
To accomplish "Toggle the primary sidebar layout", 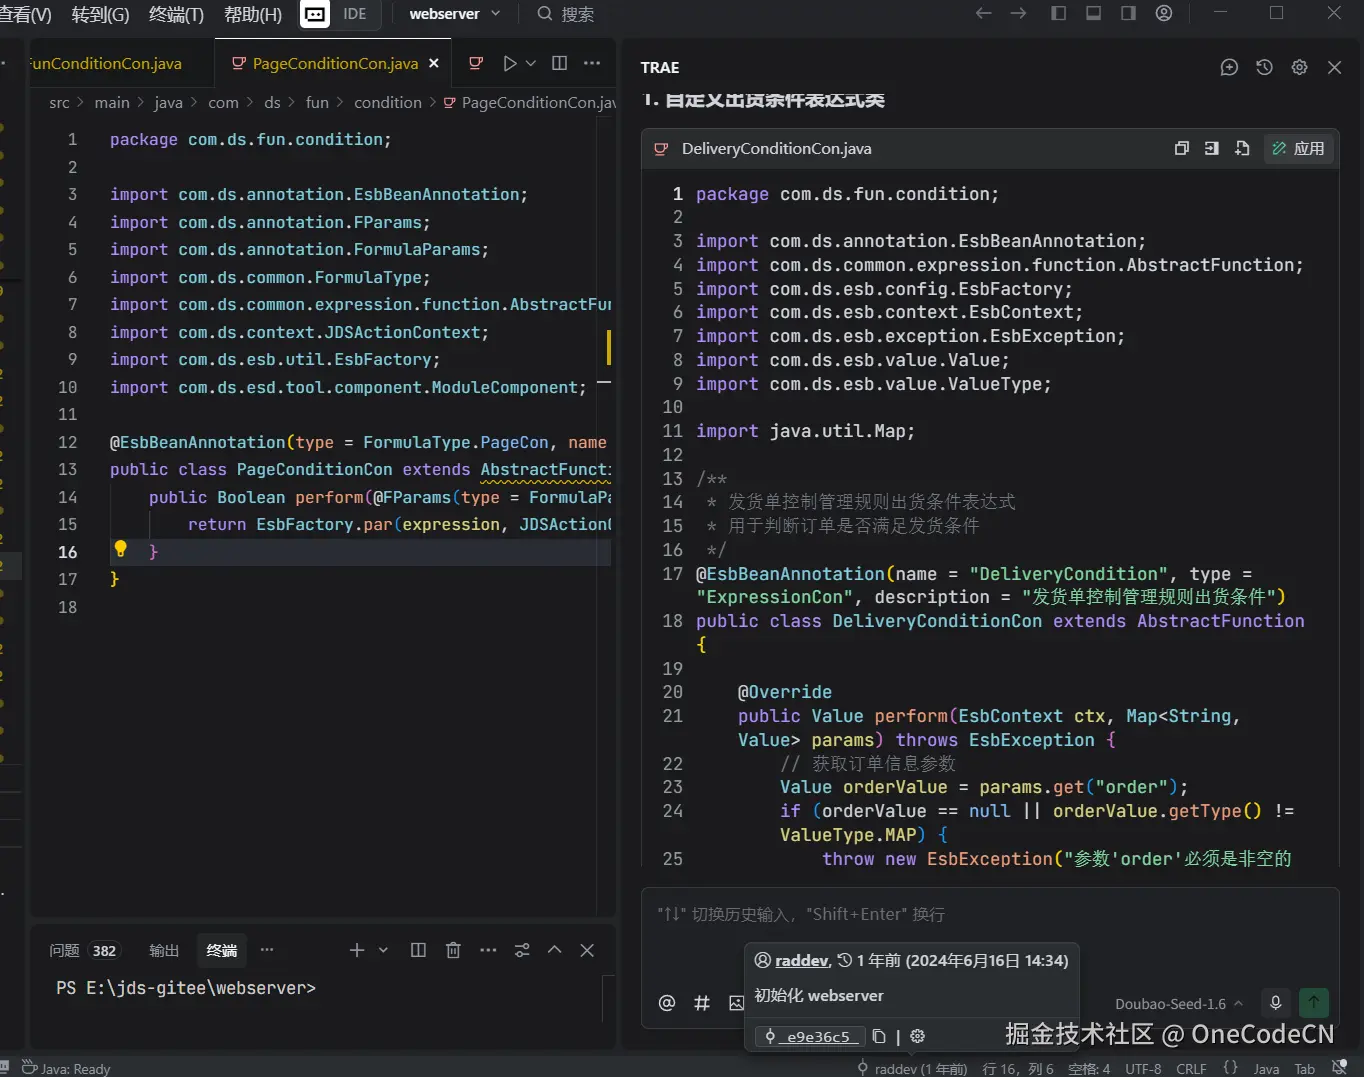I will 1058,13.
